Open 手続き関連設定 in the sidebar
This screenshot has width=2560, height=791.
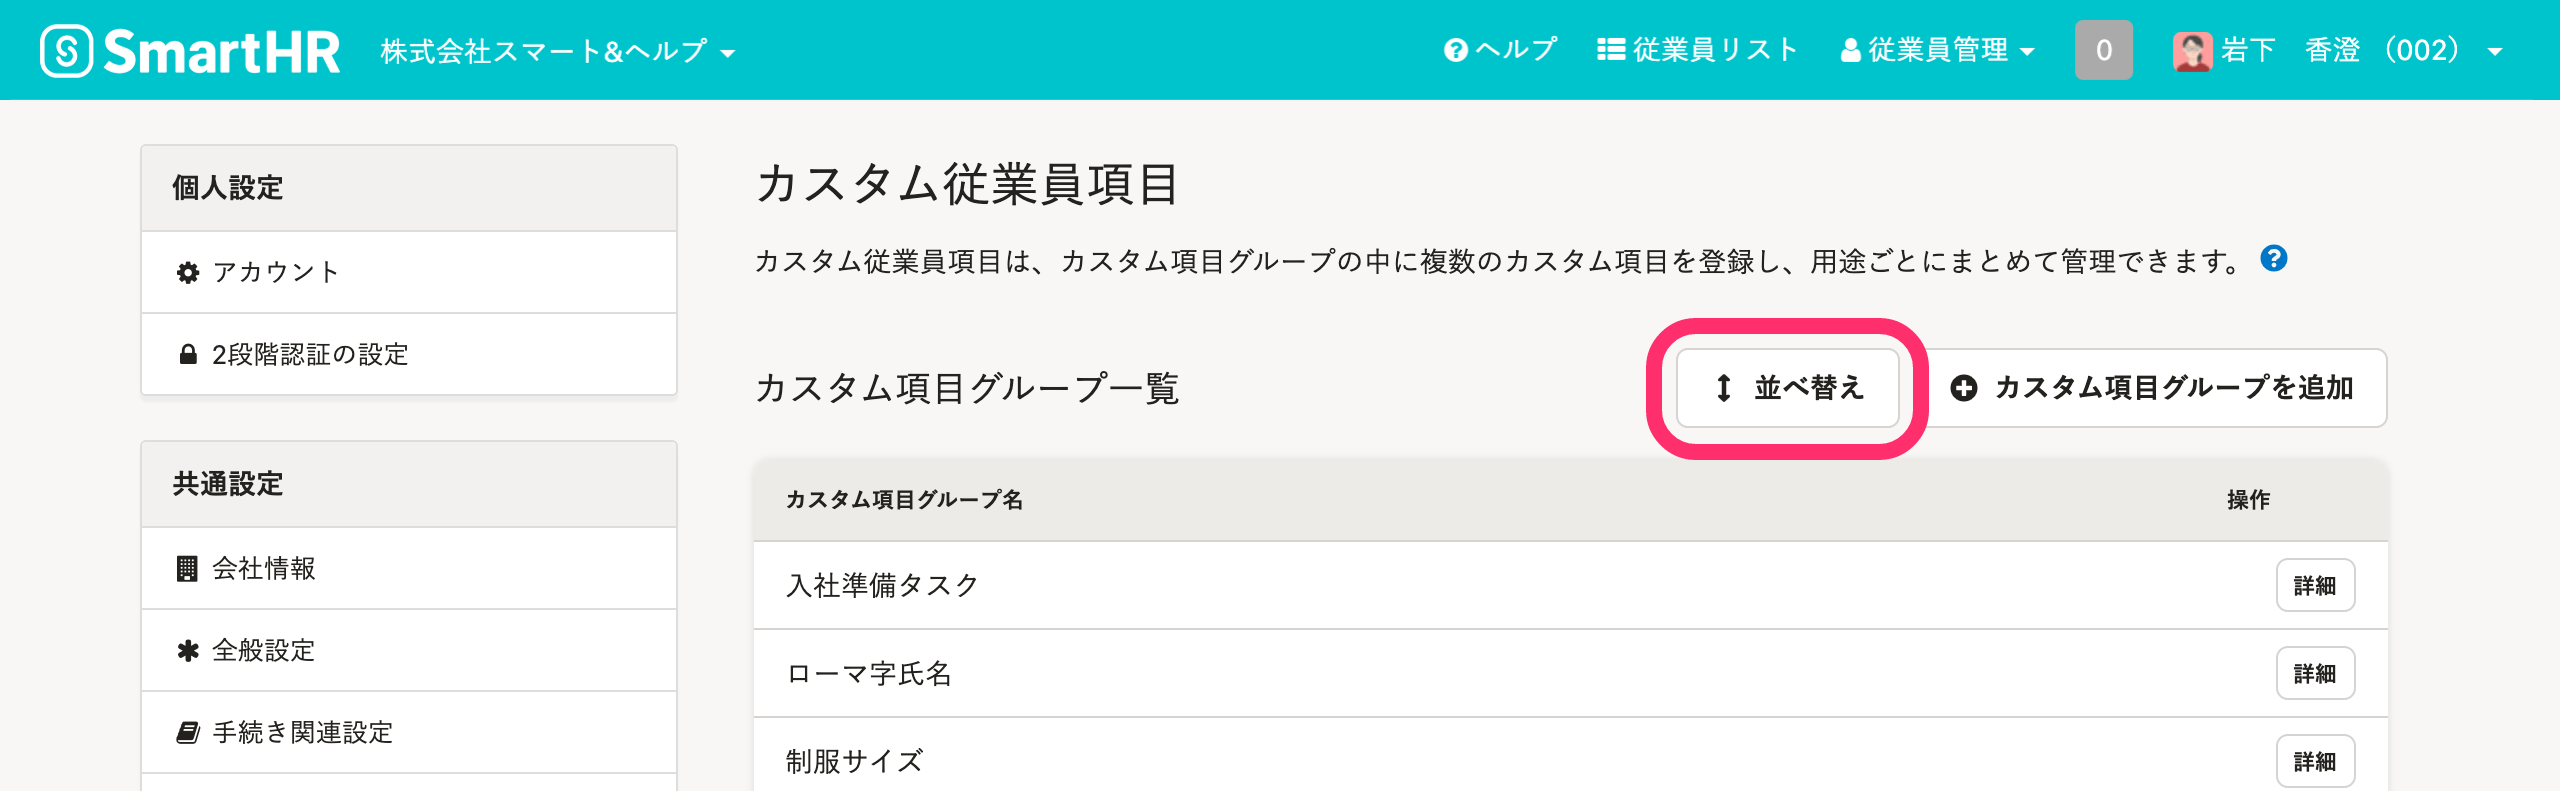(409, 732)
